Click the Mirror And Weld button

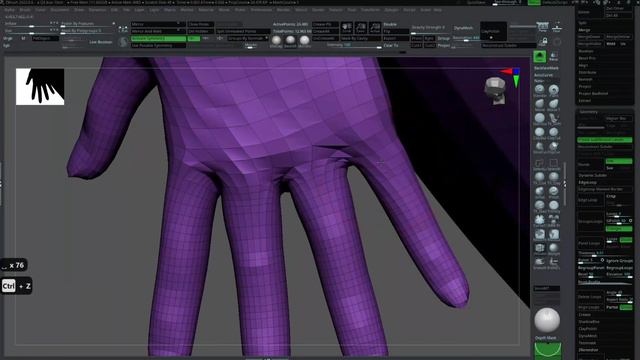click(x=157, y=31)
